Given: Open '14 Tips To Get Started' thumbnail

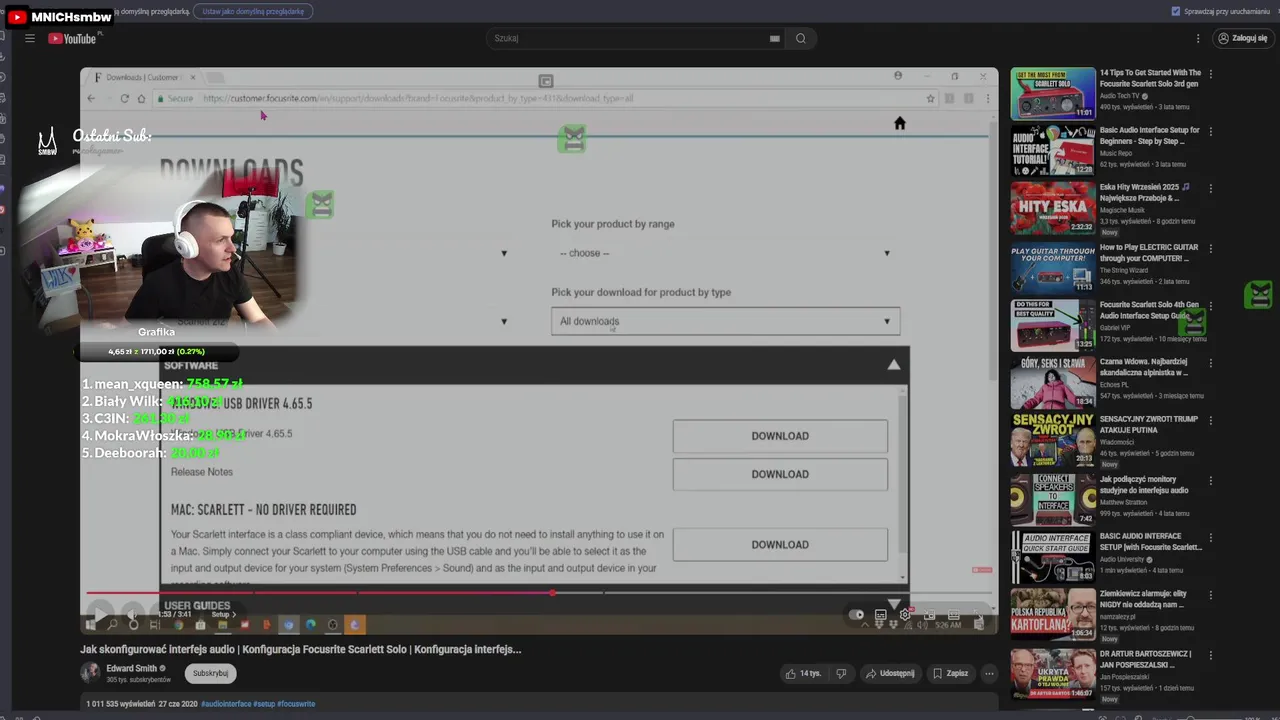Looking at the screenshot, I should [x=1053, y=94].
